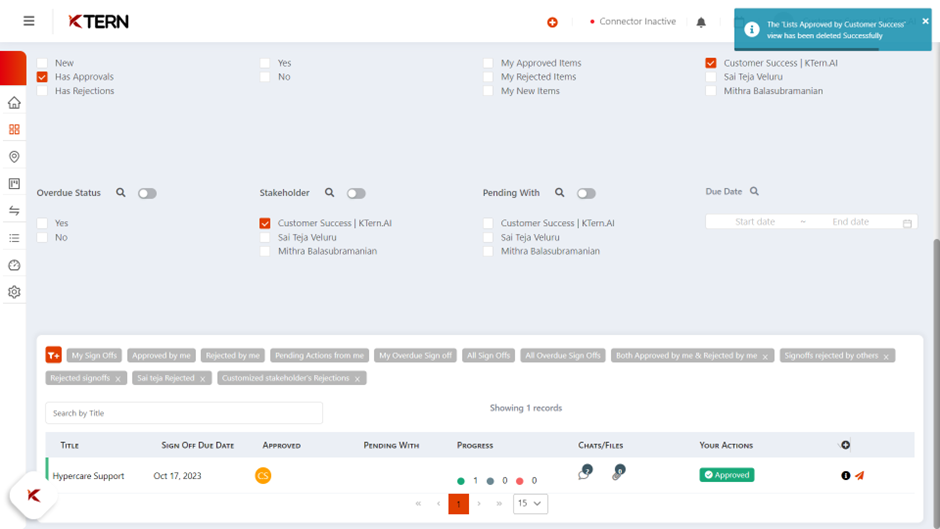Click the red plus create icon in header

tap(552, 22)
